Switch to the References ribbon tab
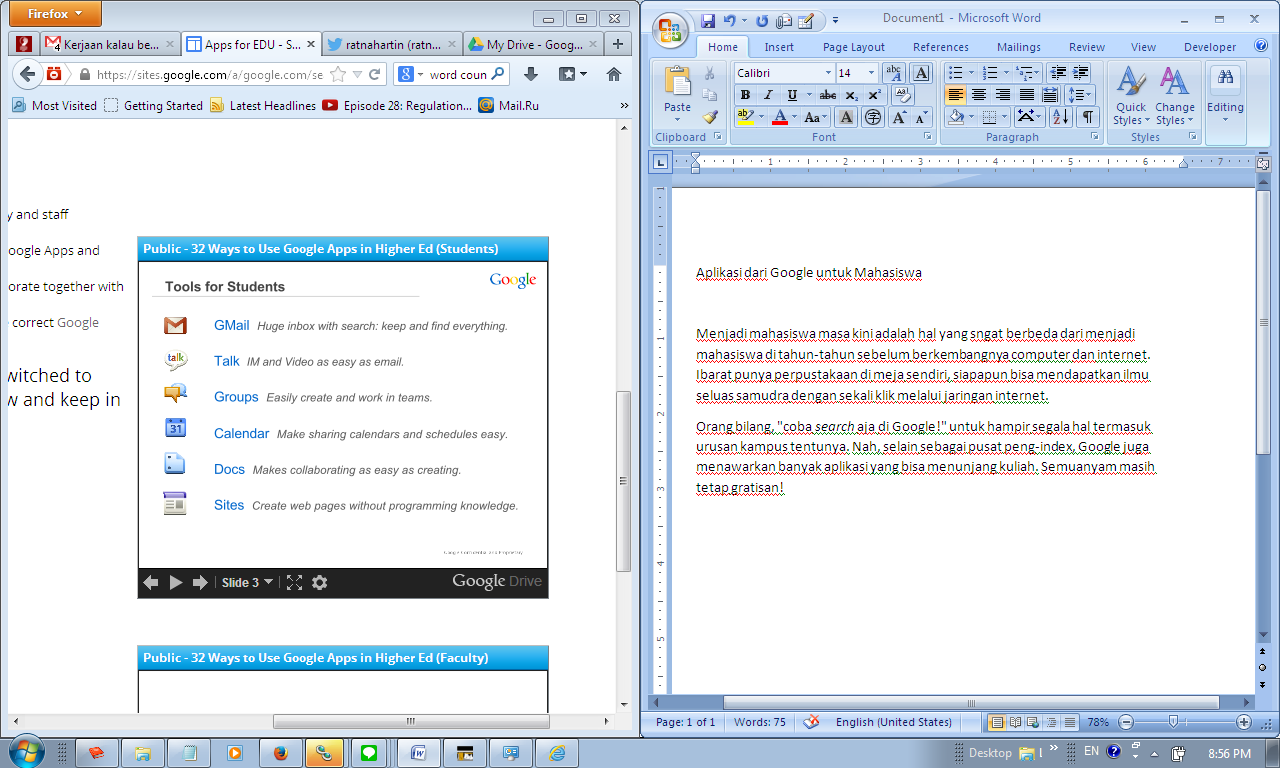This screenshot has width=1280, height=768. click(x=941, y=47)
